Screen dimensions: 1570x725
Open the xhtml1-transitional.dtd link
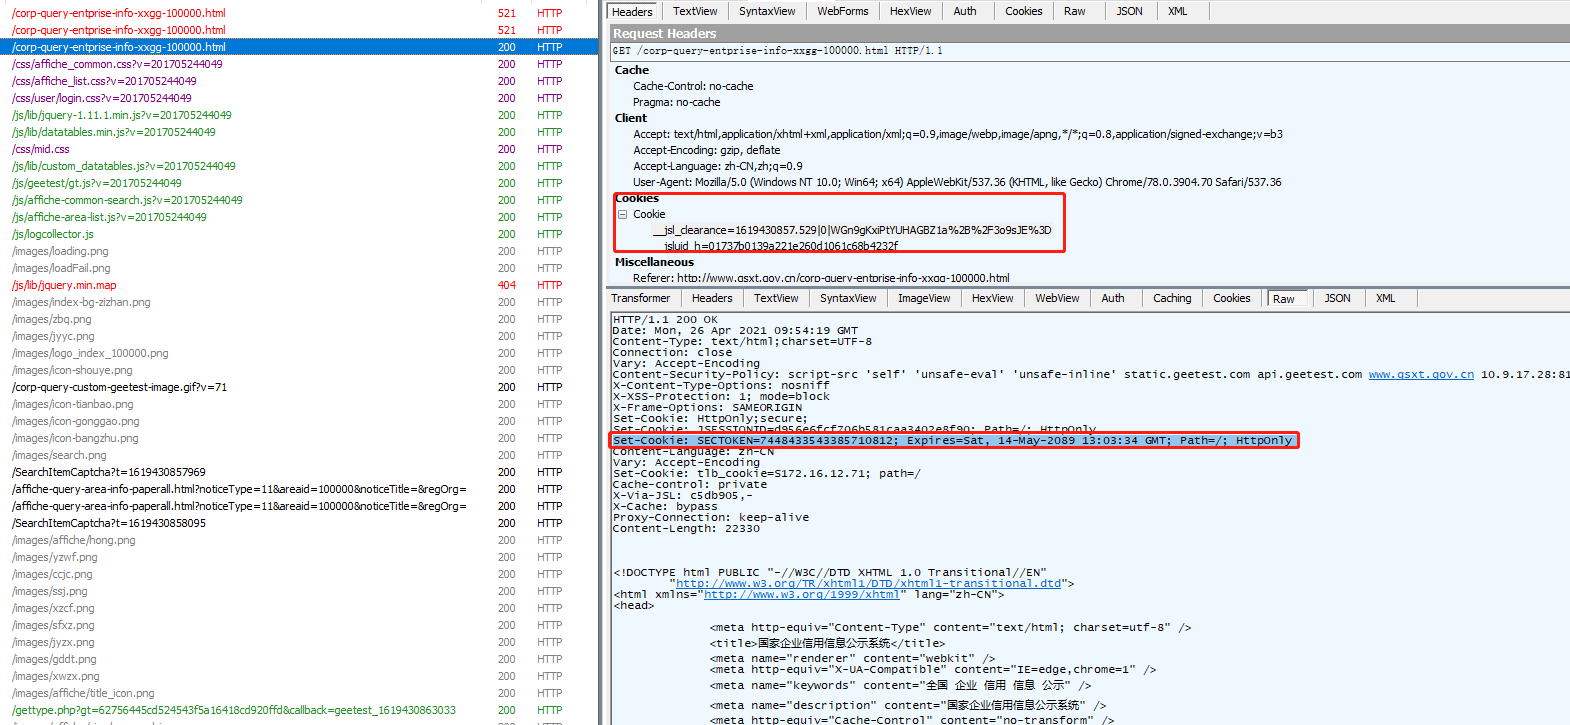click(x=868, y=583)
